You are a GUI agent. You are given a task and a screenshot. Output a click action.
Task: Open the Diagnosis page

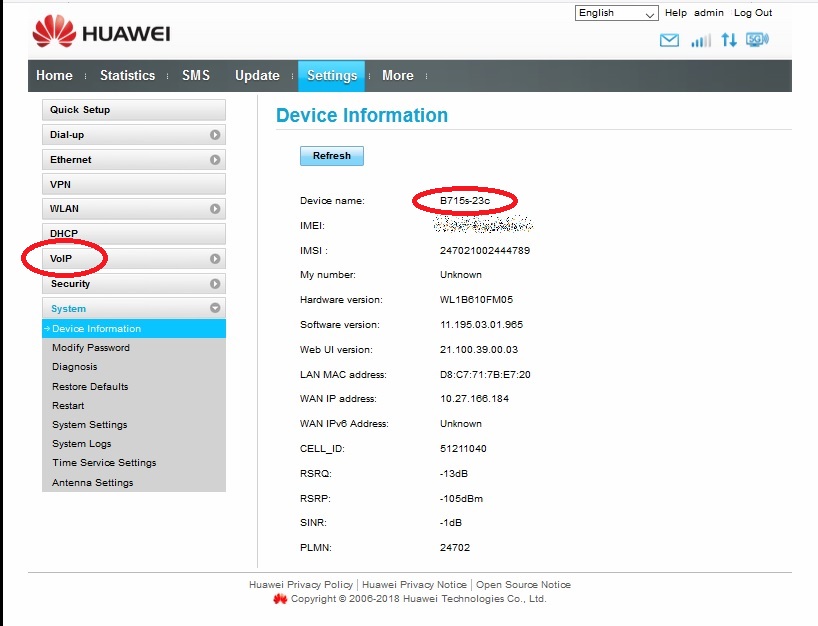point(75,367)
